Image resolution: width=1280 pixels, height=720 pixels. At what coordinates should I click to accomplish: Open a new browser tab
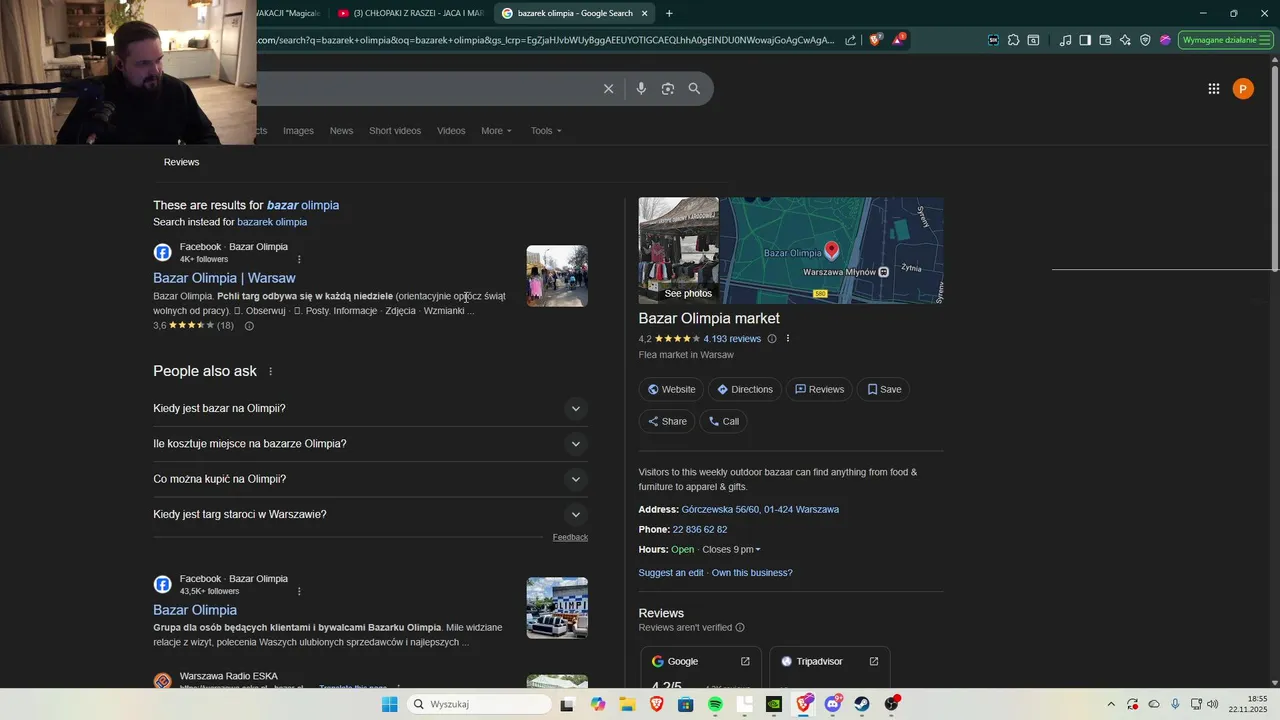pyautogui.click(x=669, y=13)
